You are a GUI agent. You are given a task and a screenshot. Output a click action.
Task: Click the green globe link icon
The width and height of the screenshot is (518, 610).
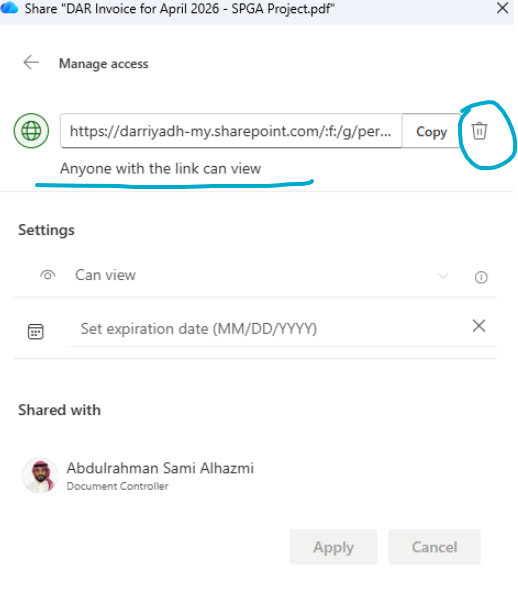32,131
